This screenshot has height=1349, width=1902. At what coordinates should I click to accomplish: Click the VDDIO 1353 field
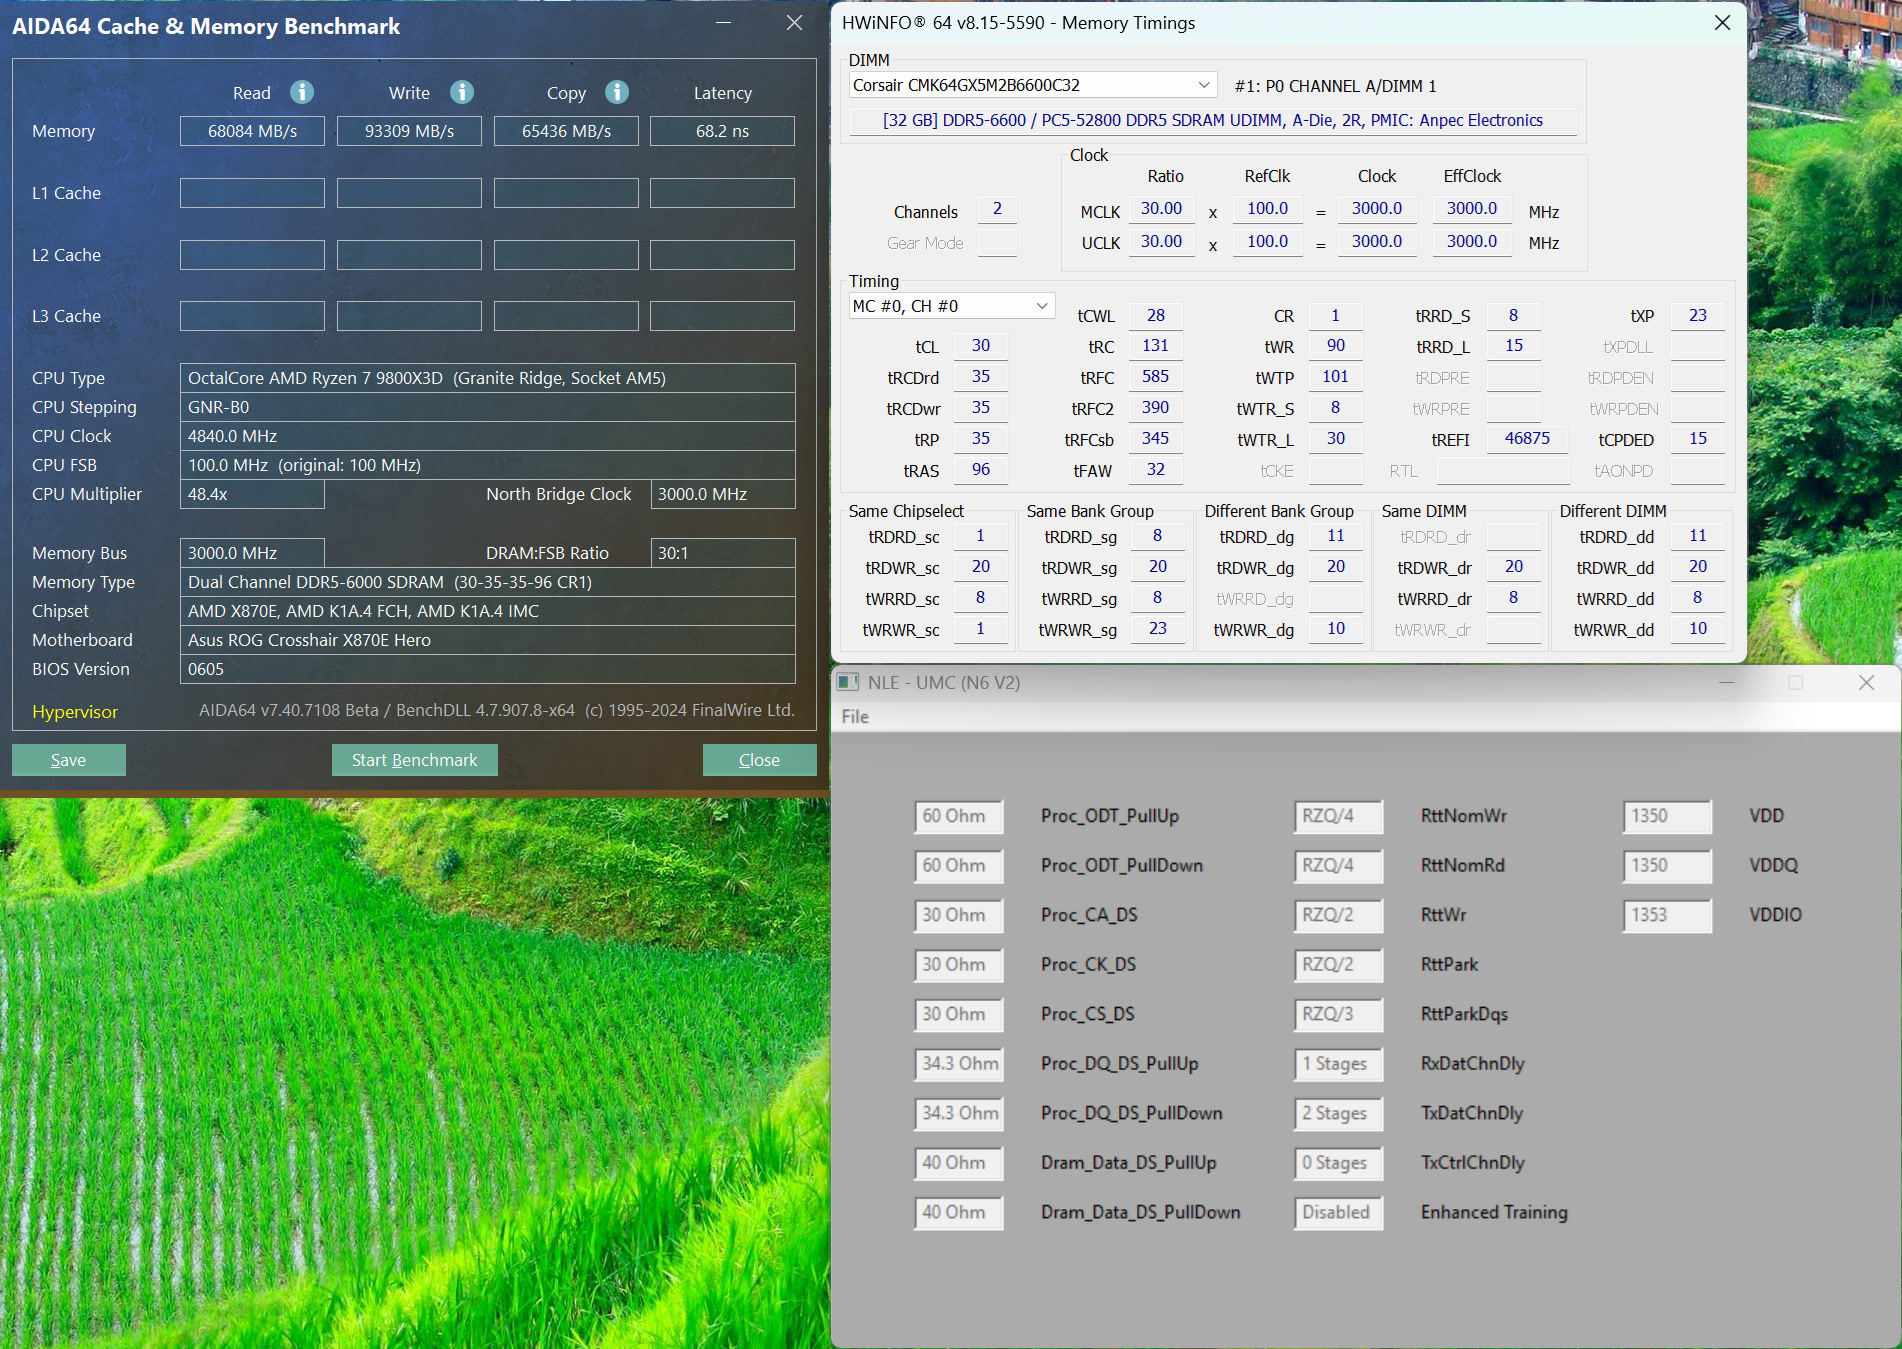[1667, 915]
